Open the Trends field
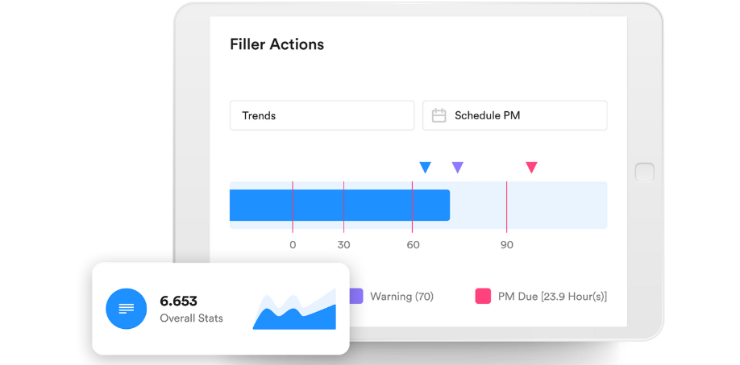Screen dimensions: 740x365 pos(322,115)
